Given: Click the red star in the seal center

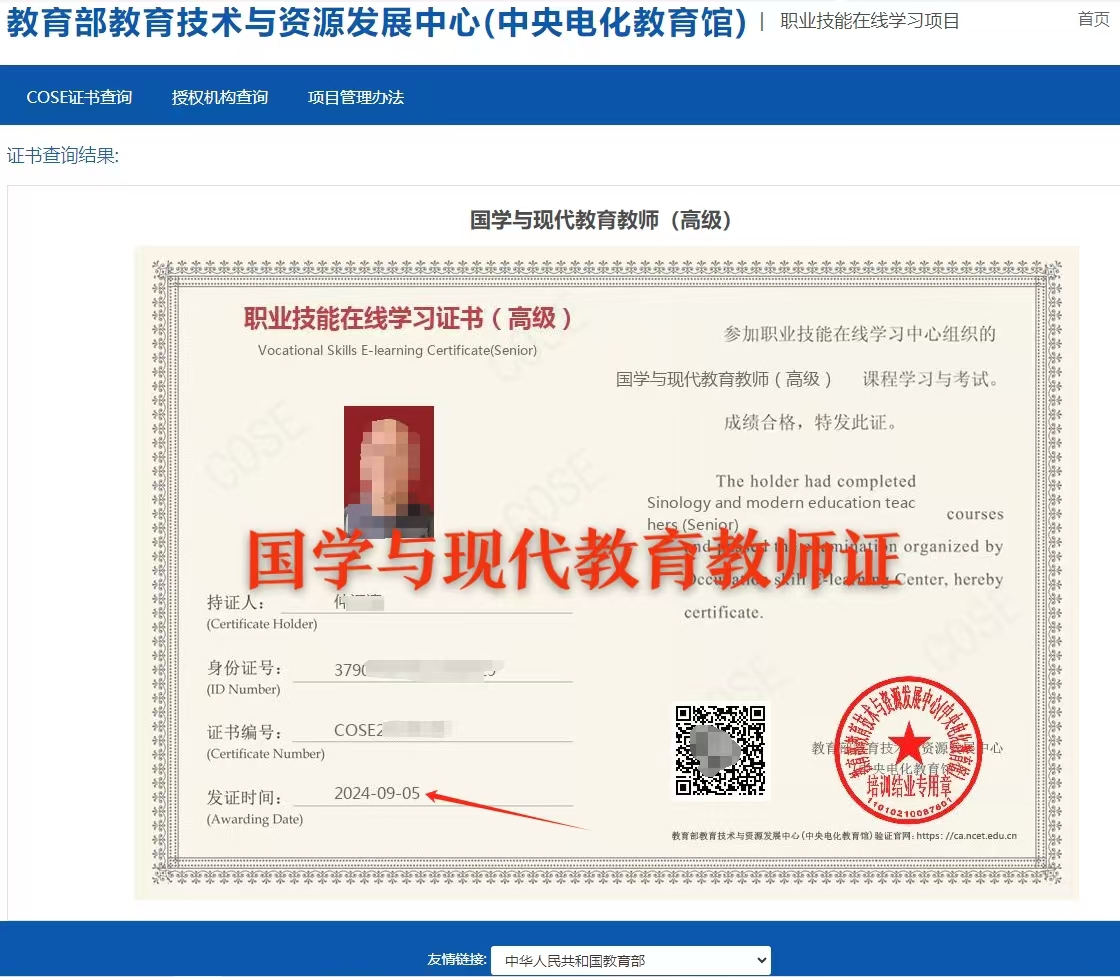Looking at the screenshot, I should [x=909, y=742].
